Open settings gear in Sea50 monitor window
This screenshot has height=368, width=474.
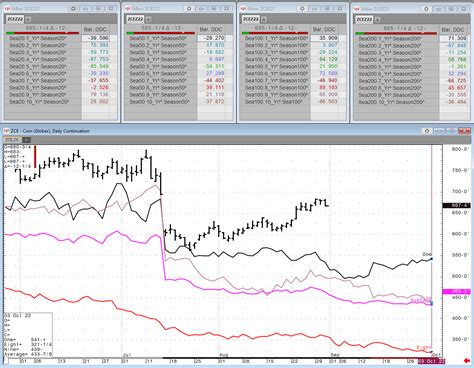[189, 9]
